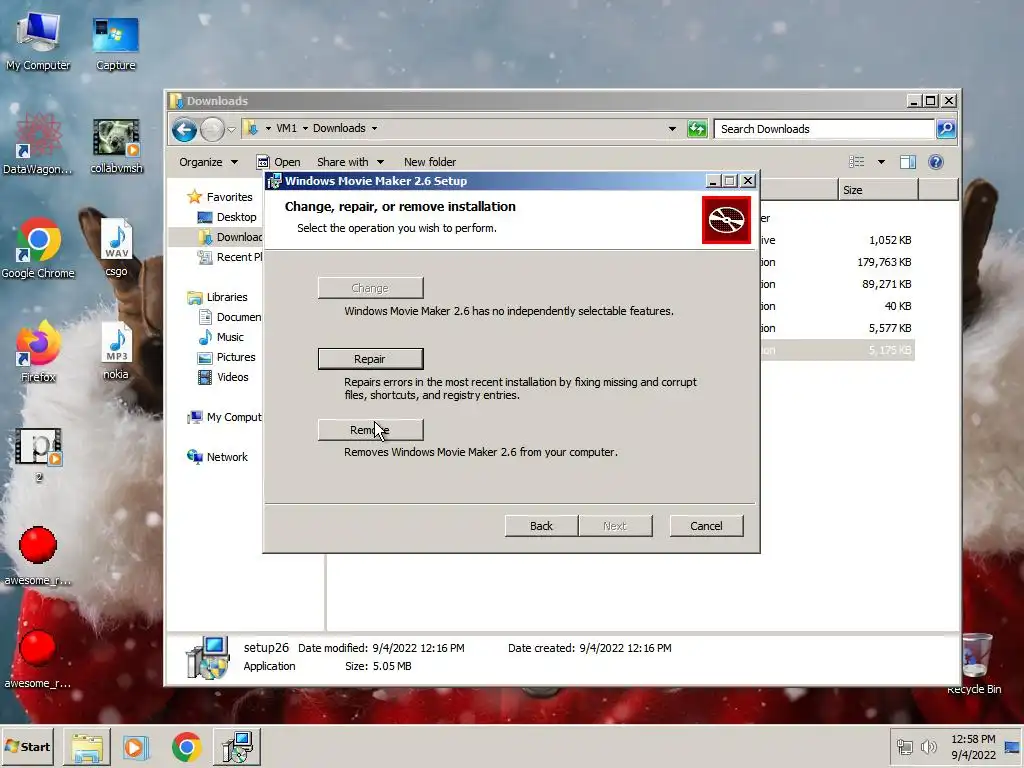Viewport: 1024px width, 768px height.
Task: Select the DataWagon desktop shortcut
Action: 38,144
